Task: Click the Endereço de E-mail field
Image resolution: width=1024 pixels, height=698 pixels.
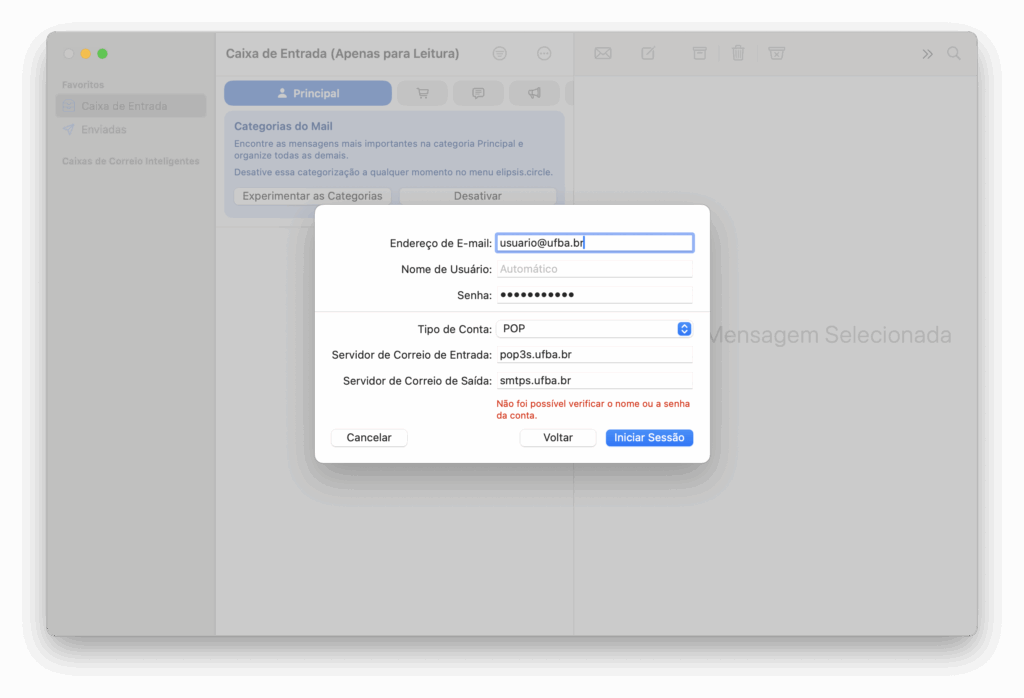Action: 594,243
